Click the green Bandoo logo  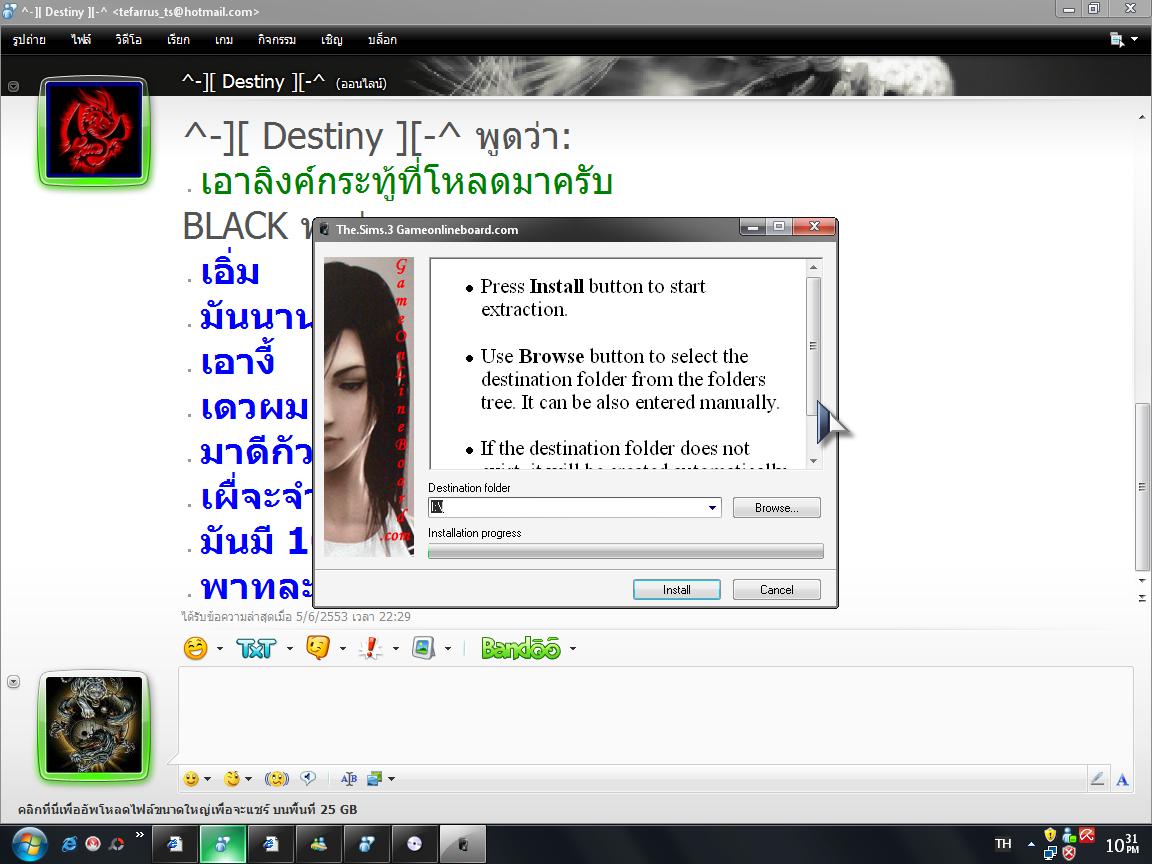point(521,648)
